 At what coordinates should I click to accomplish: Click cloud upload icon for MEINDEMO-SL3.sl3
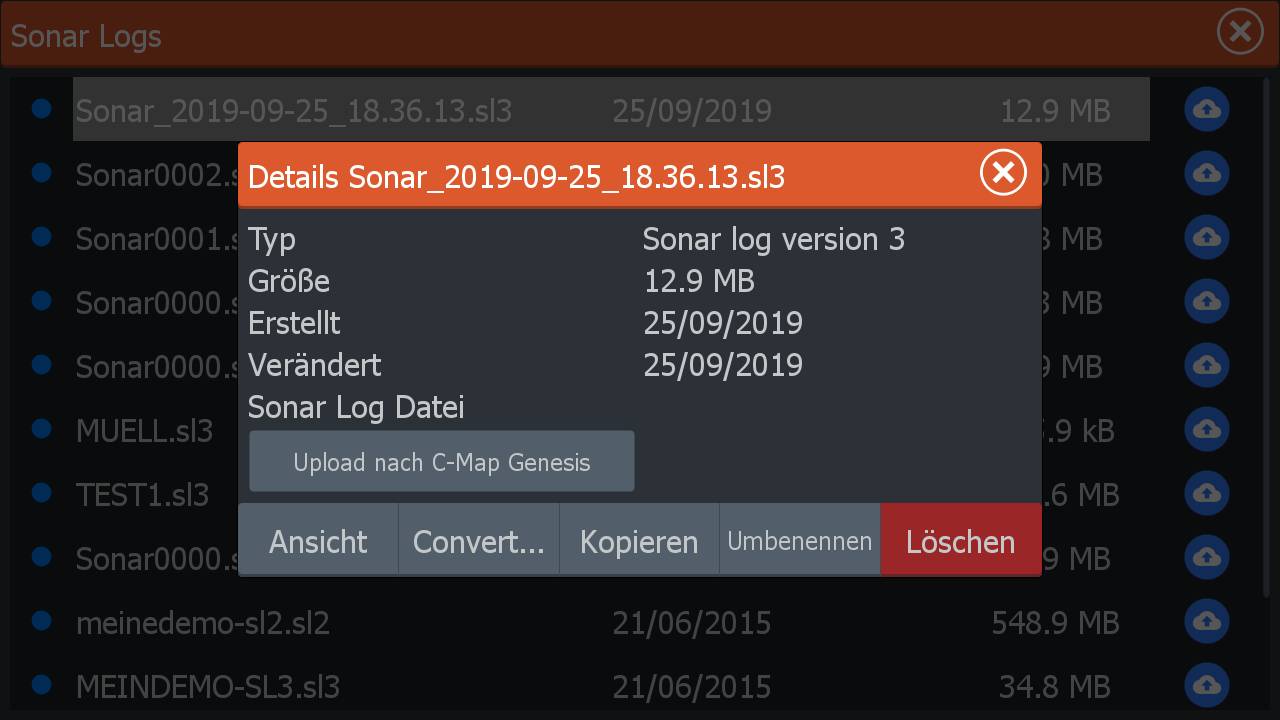click(1207, 686)
